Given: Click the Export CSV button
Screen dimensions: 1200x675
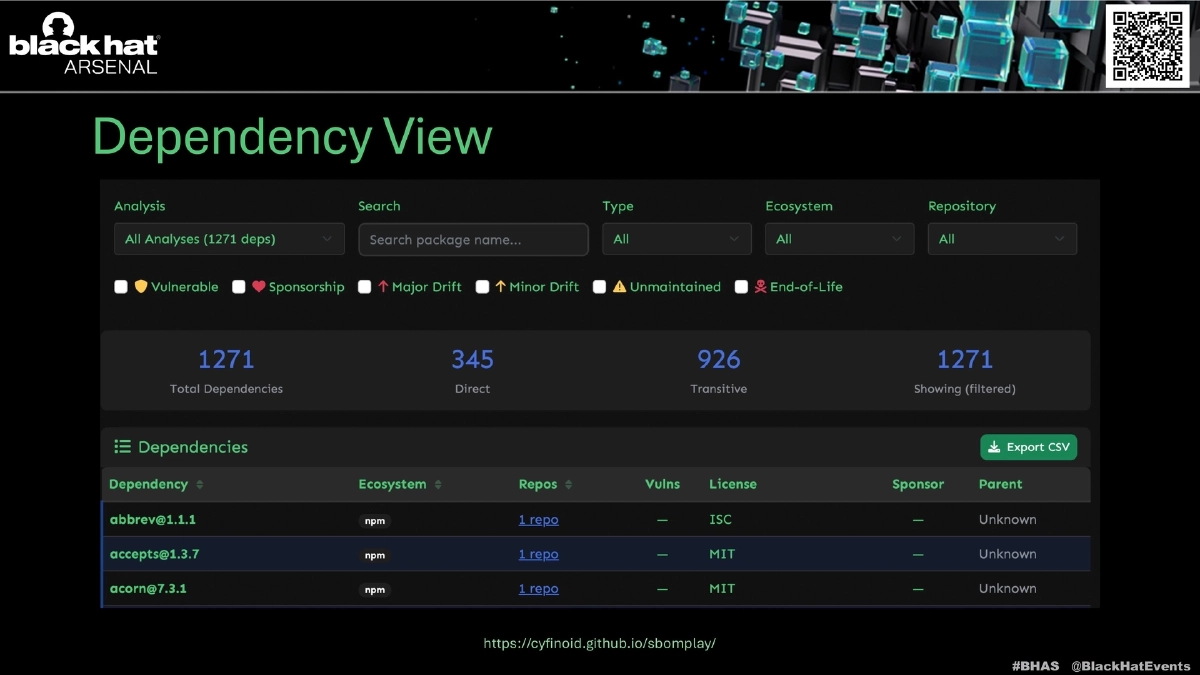Looking at the screenshot, I should tap(1028, 447).
